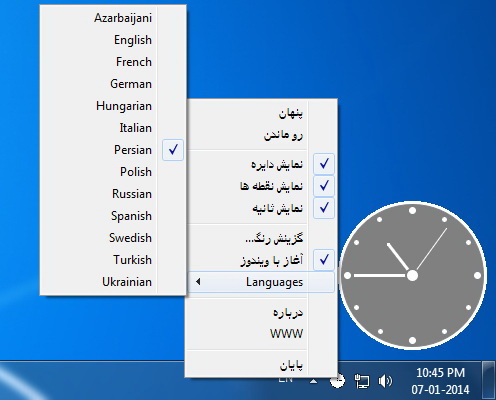Image resolution: width=496 pixels, height=400 pixels.
Task: Toggle آغاز با ویندوز (start with Windows)
Action: [x=261, y=260]
